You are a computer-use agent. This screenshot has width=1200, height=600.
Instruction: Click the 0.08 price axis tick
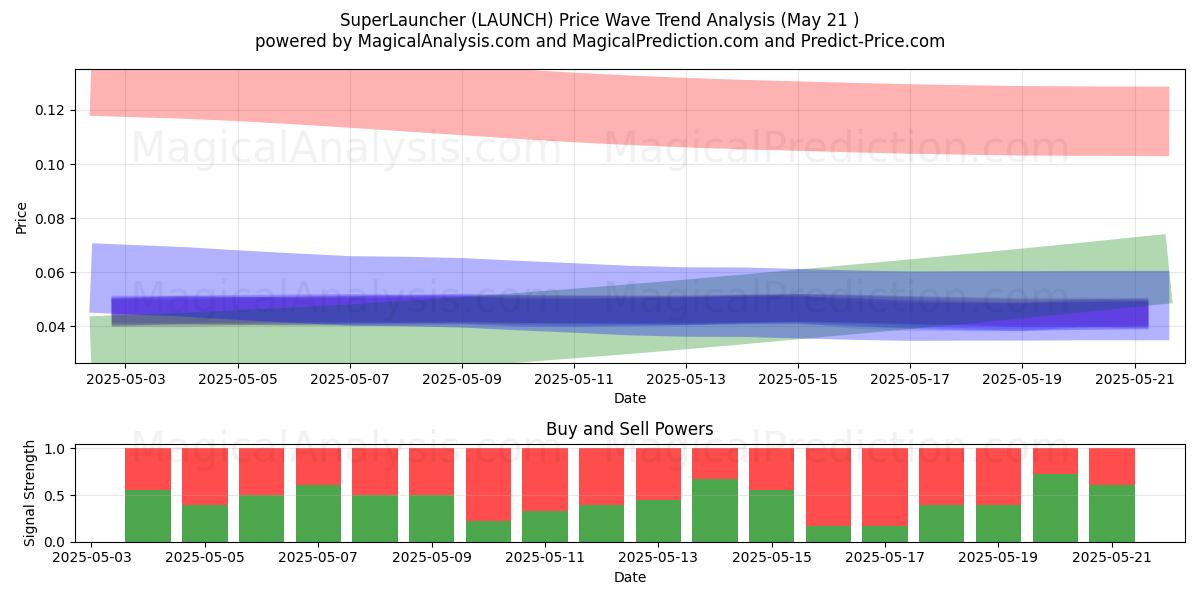(x=50, y=218)
